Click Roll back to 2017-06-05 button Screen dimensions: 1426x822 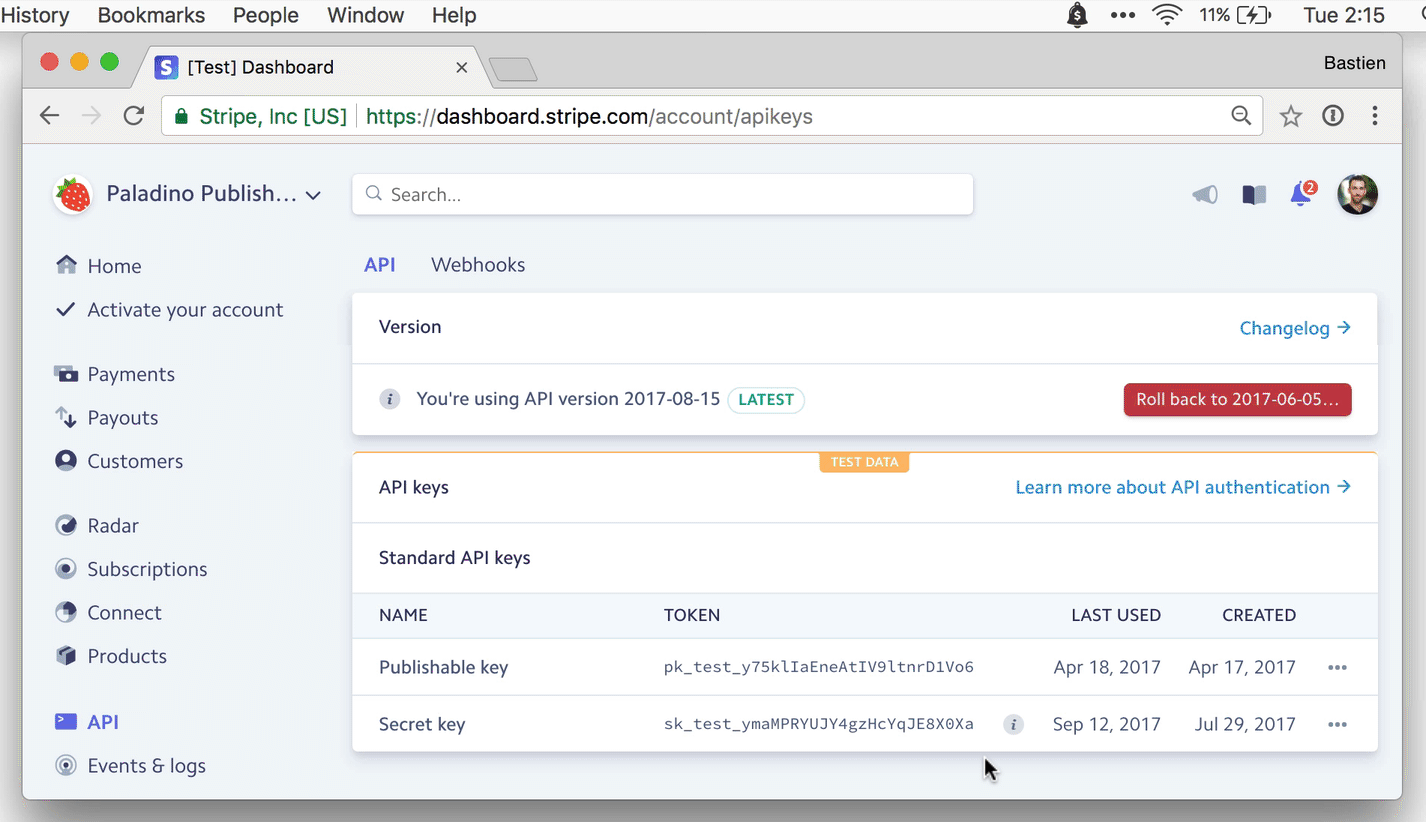[x=1237, y=399]
